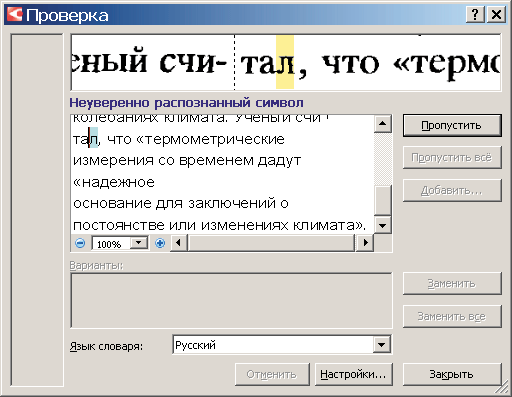Click the horizontal scrollbar track
The image size is (512, 397).
point(272,243)
